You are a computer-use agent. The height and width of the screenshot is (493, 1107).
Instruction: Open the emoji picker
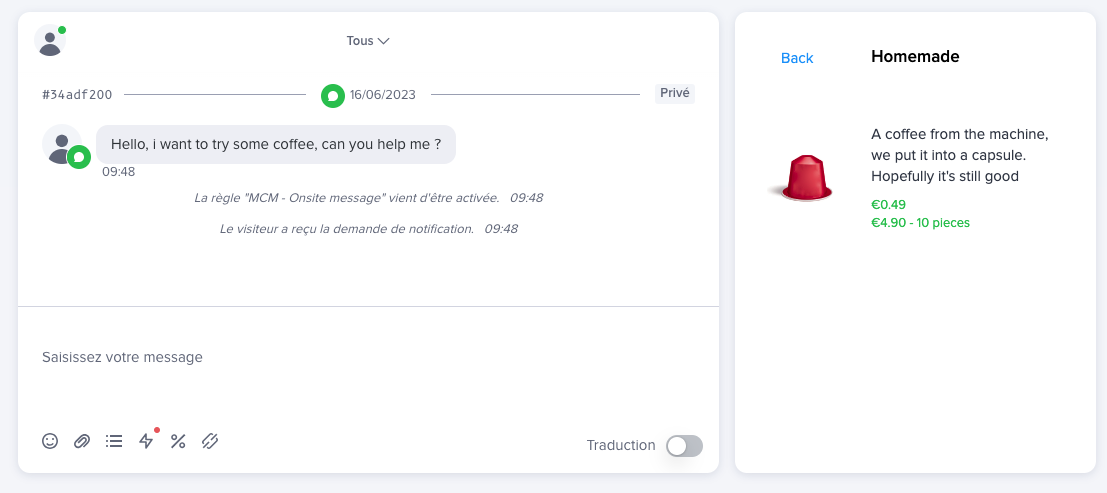click(50, 441)
